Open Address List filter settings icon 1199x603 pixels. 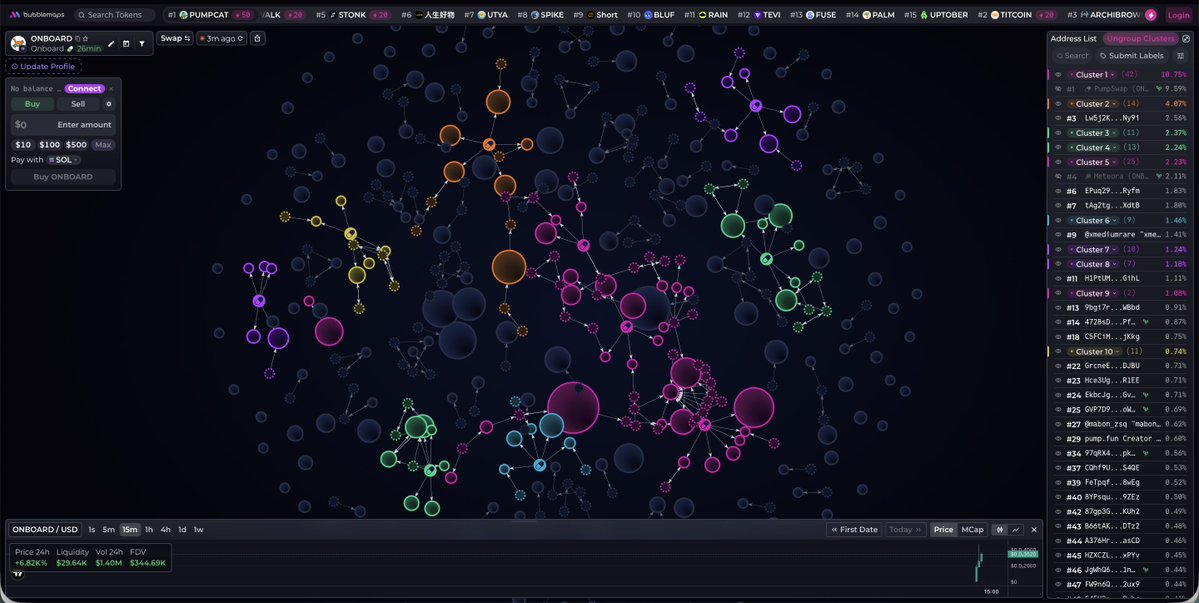(x=1181, y=56)
